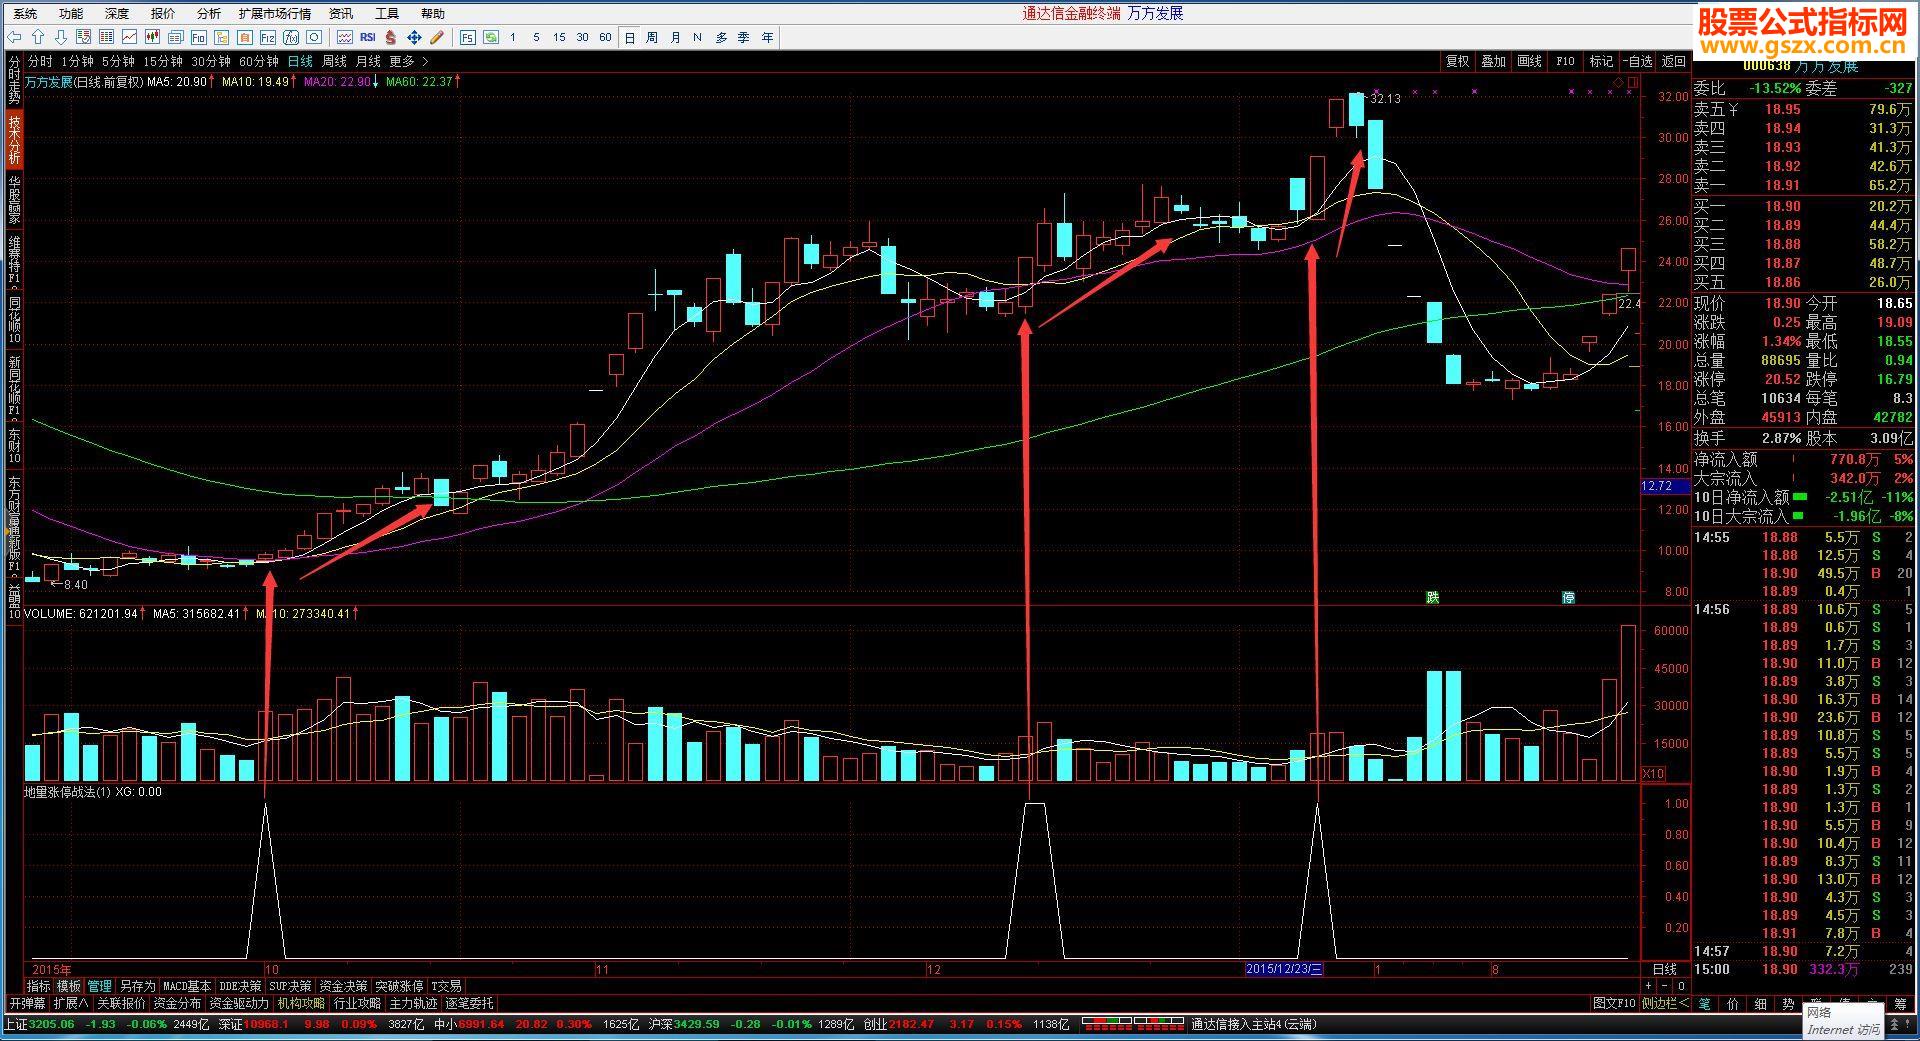Switch to 60-minute period toolbar button

pos(605,37)
